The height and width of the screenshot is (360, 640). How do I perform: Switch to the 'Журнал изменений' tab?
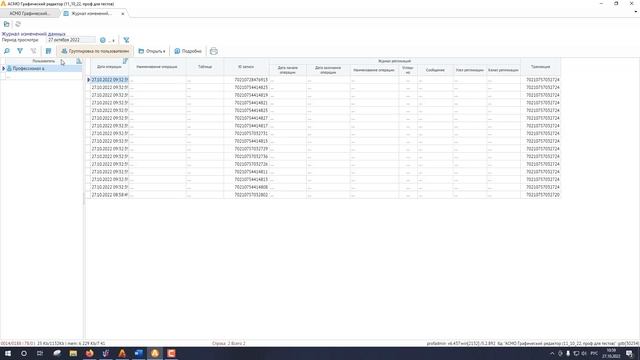[91, 13]
